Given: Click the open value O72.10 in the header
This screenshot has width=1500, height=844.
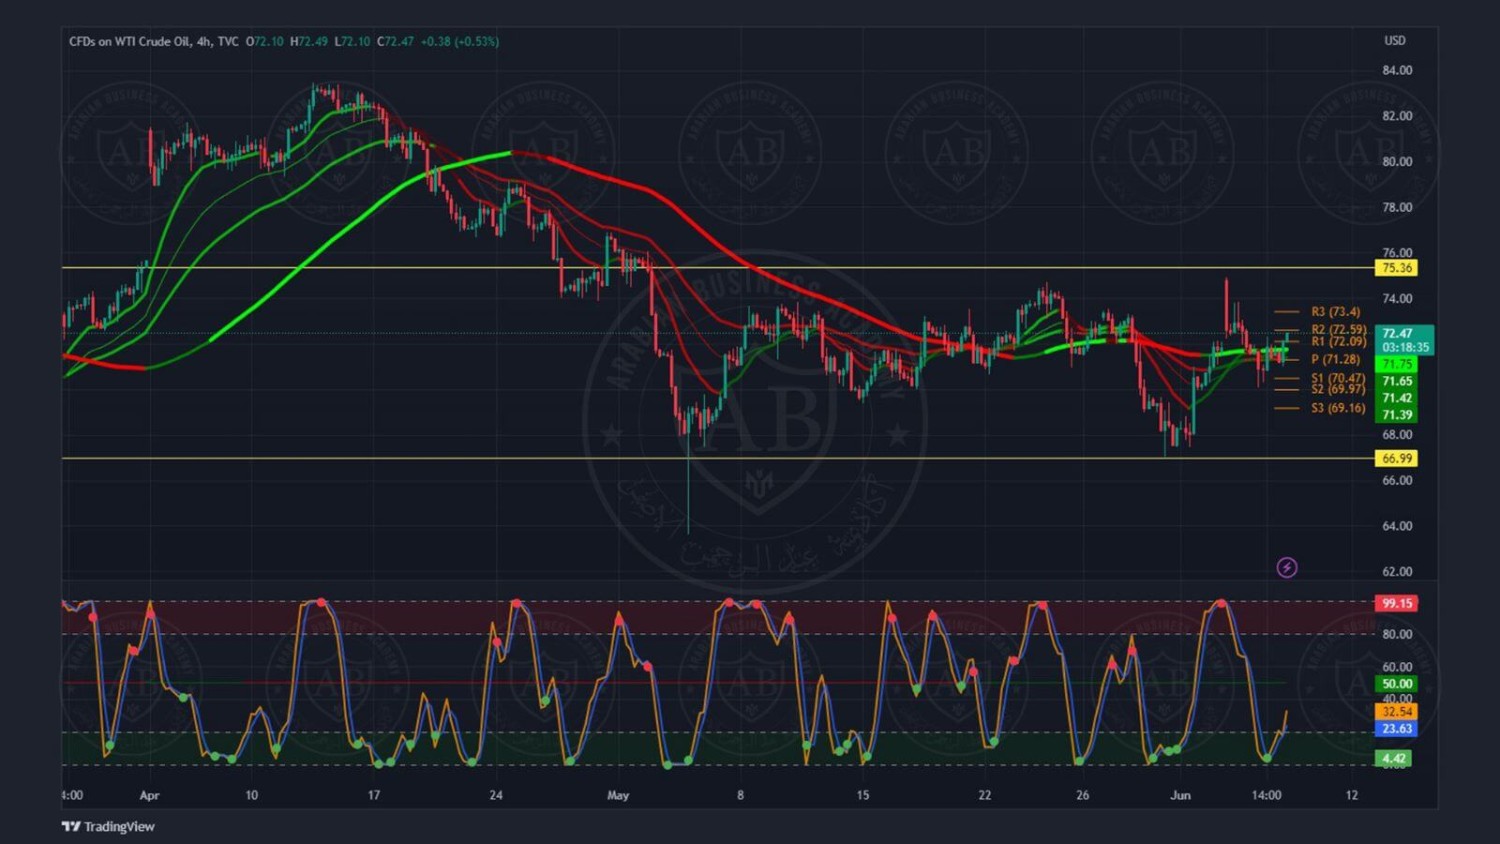Looking at the screenshot, I should click(265, 41).
